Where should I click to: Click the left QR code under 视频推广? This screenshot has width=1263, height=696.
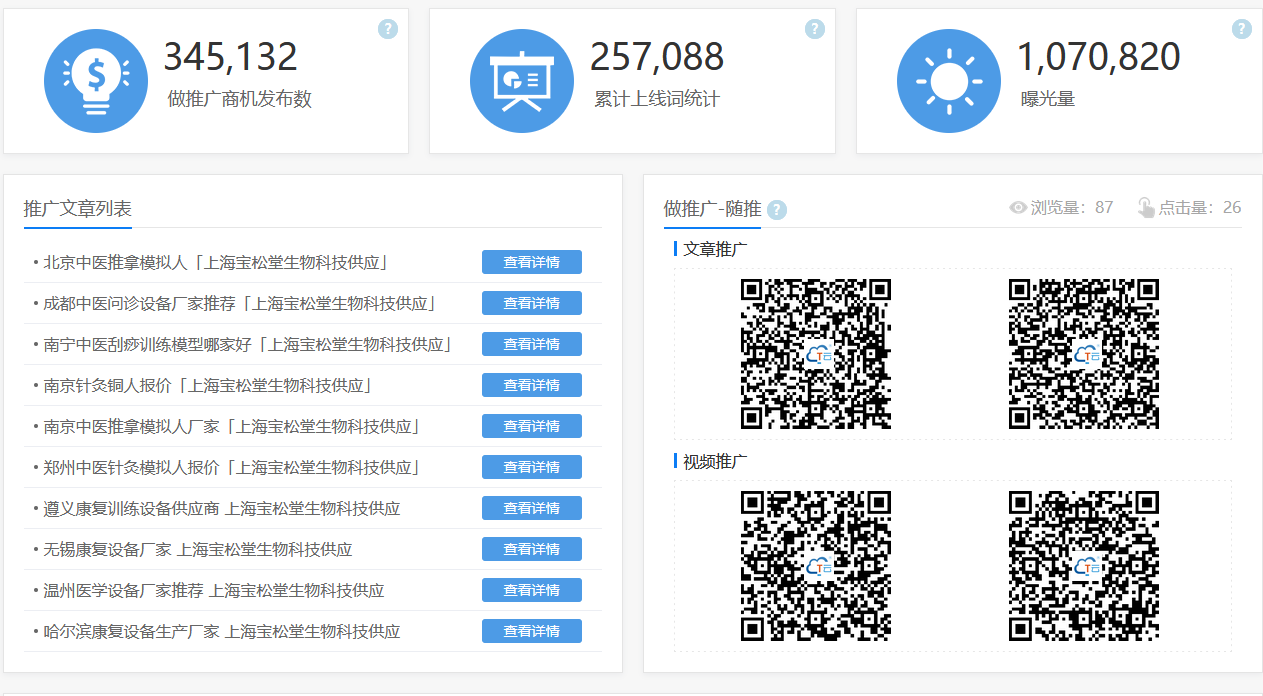click(x=816, y=566)
